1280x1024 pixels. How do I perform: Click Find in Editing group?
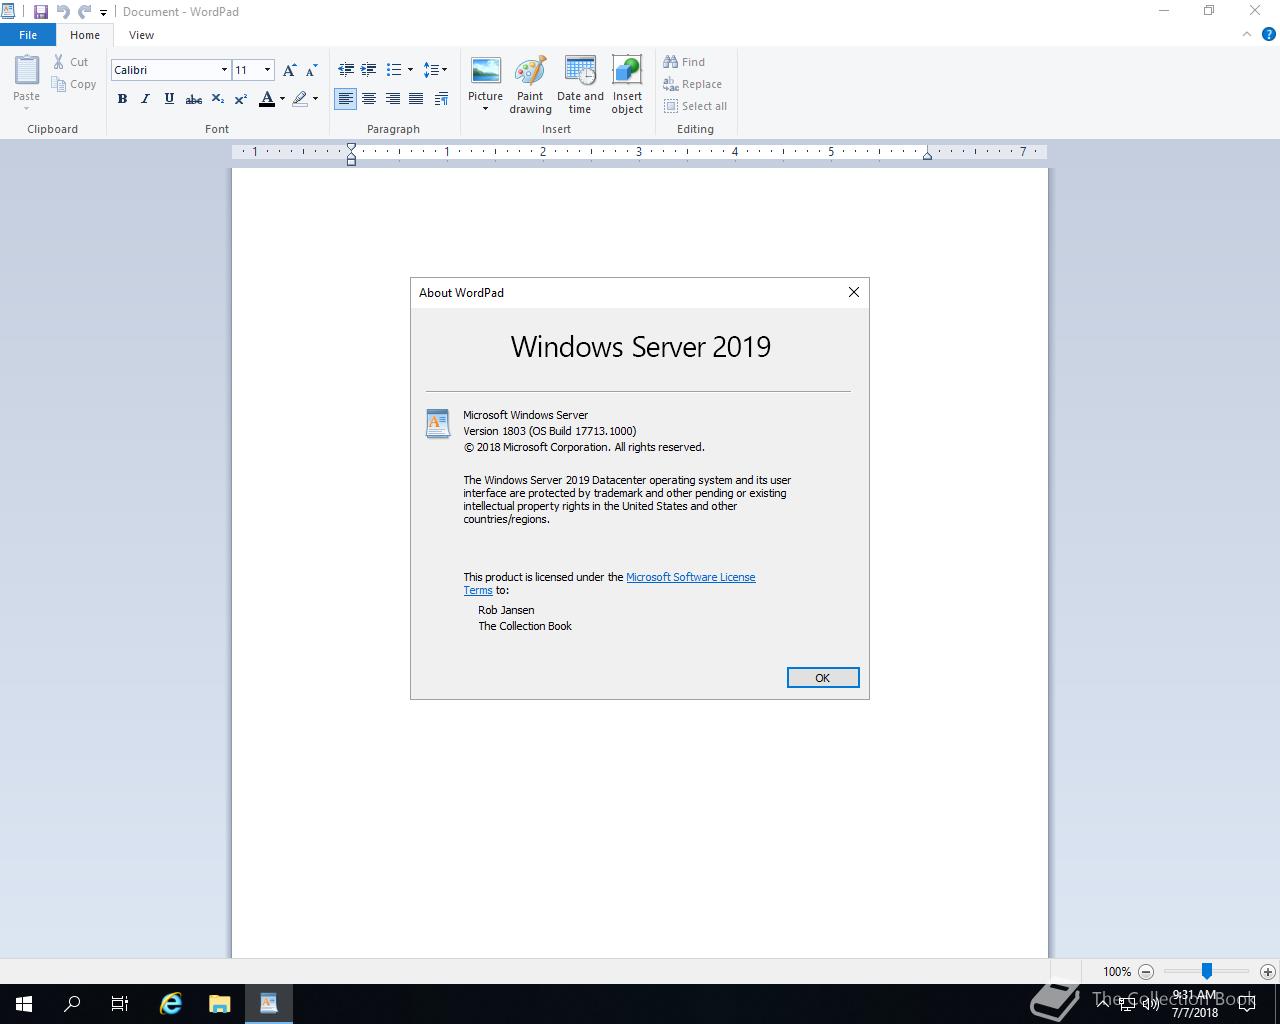tap(684, 62)
